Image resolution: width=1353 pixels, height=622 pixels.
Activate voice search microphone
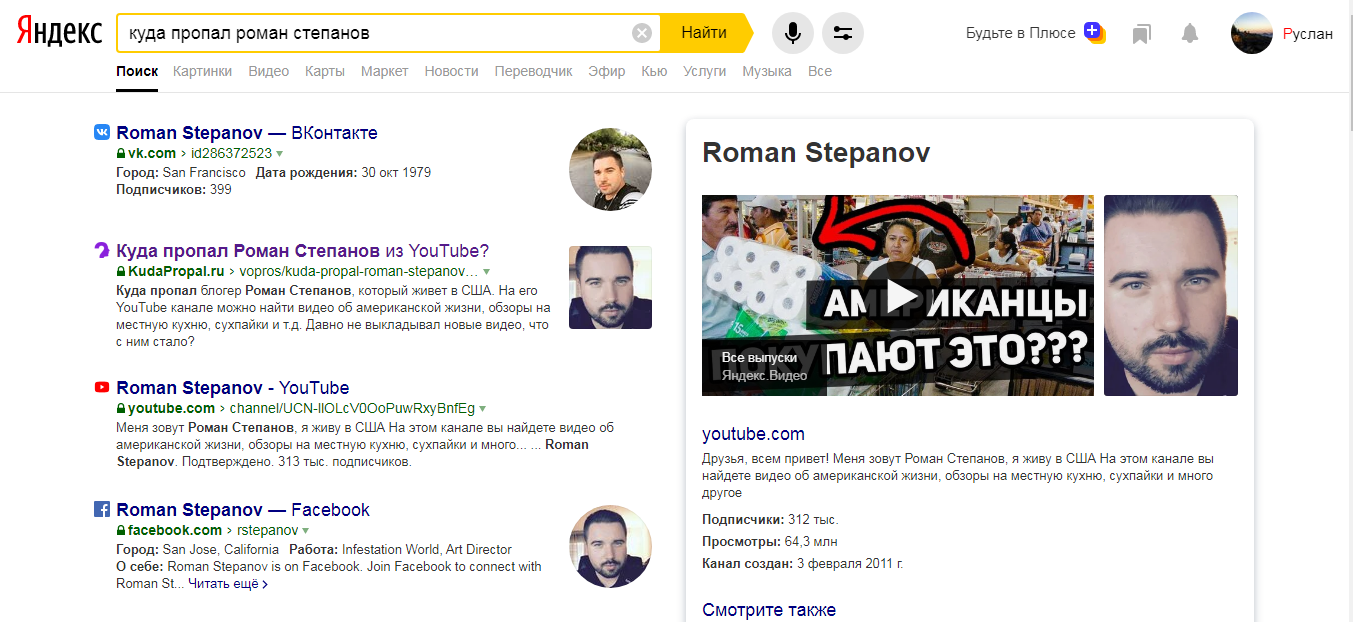pos(793,33)
